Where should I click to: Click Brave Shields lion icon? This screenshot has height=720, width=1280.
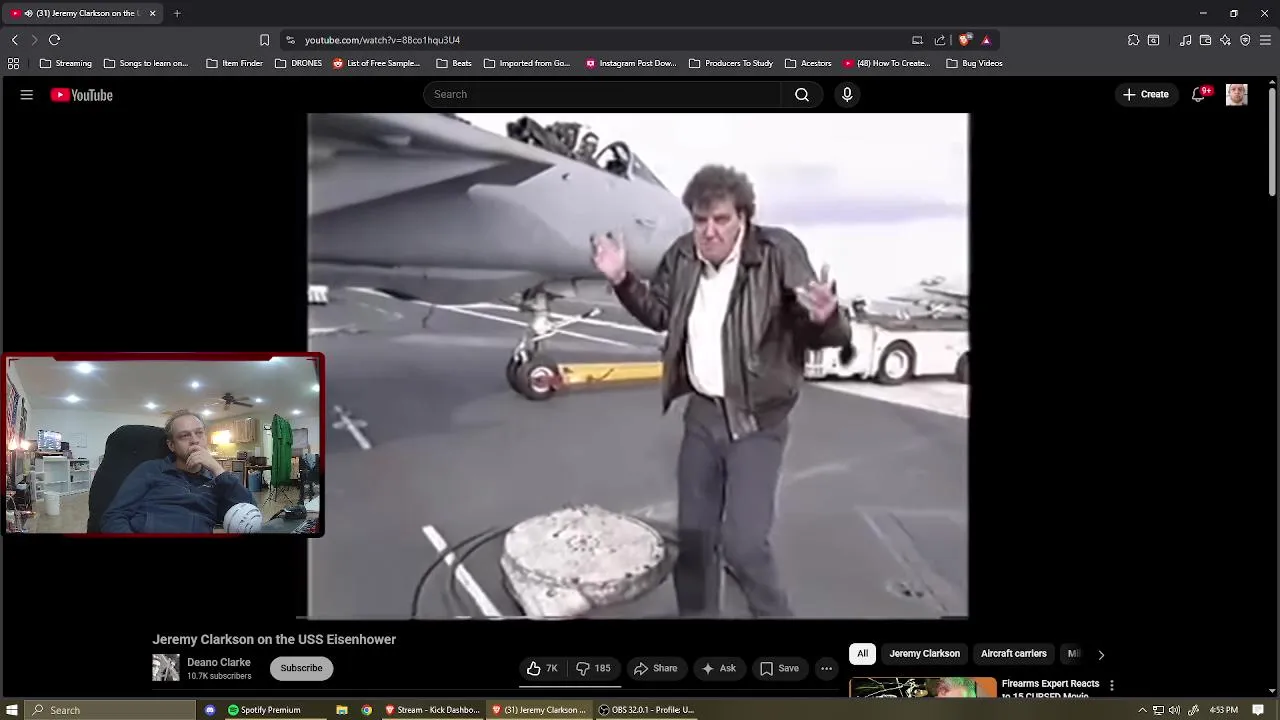(964, 40)
